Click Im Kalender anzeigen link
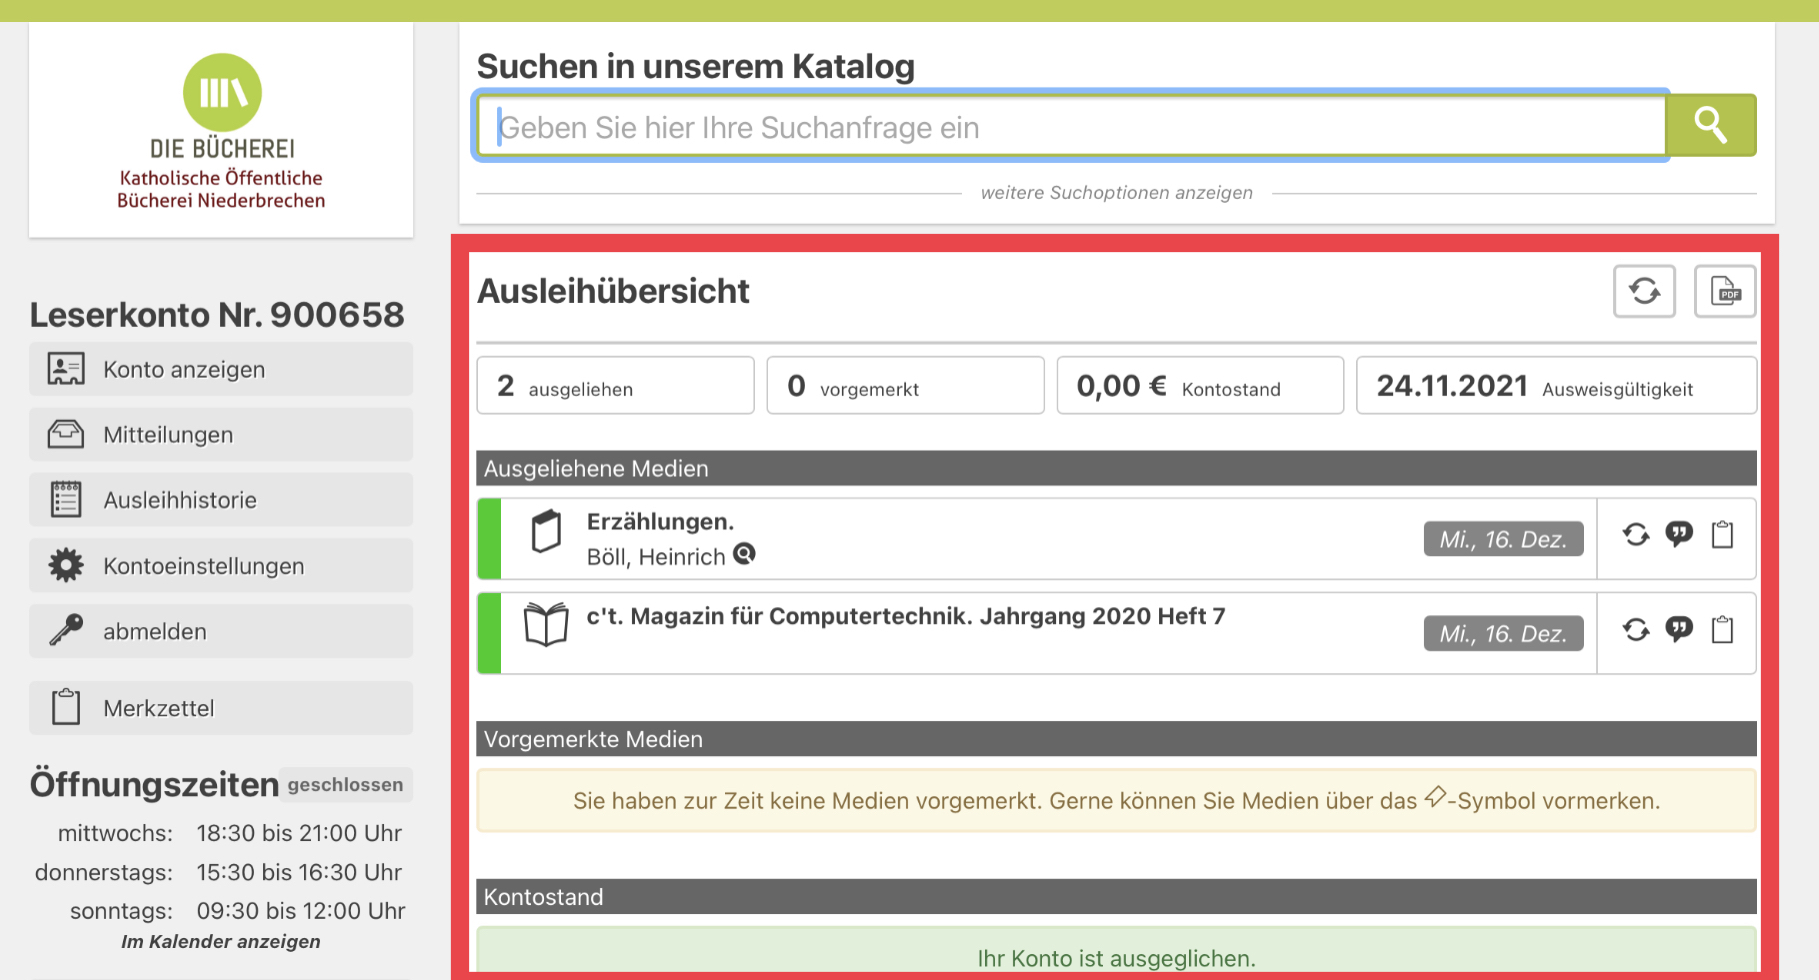Screen dimensions: 1819x980 tap(221, 942)
